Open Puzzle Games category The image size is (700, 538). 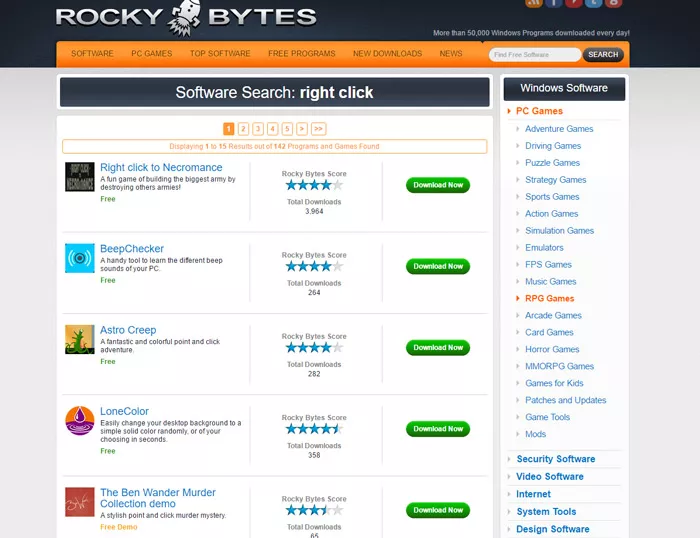tap(552, 163)
